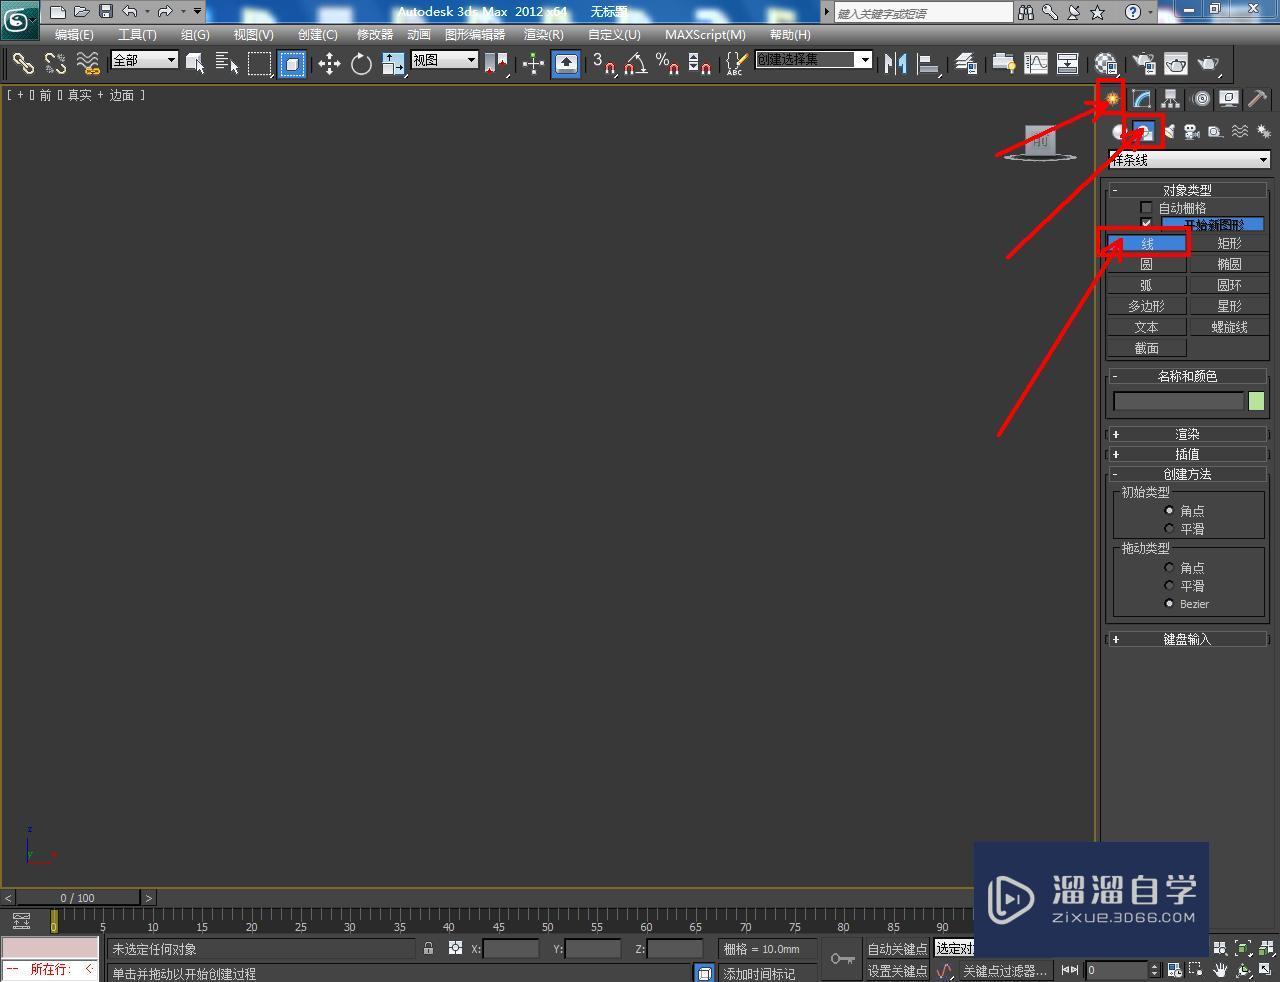Screen dimensions: 1280x982
Task: Toggle the Select and Manipulate tool
Action: click(x=533, y=64)
